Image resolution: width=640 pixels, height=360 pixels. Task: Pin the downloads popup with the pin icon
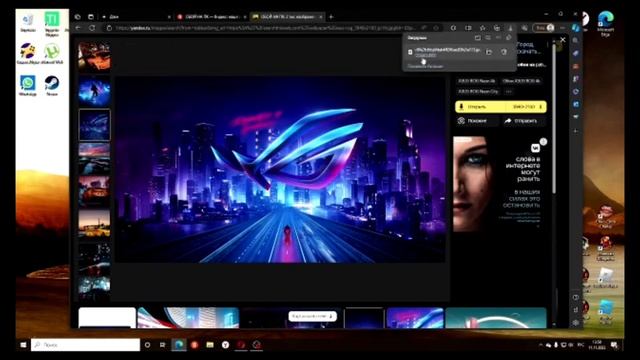pos(509,38)
